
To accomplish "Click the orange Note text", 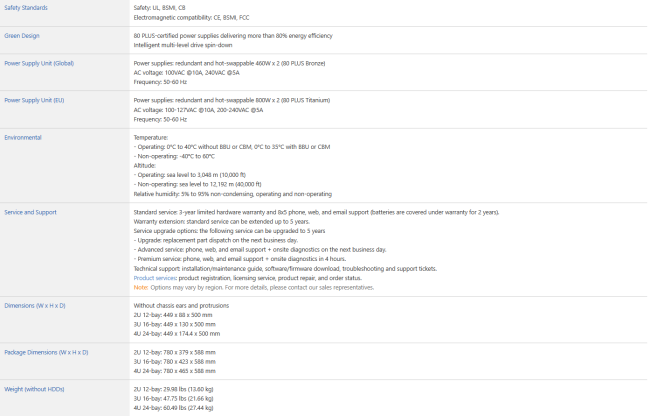I will [141, 288].
